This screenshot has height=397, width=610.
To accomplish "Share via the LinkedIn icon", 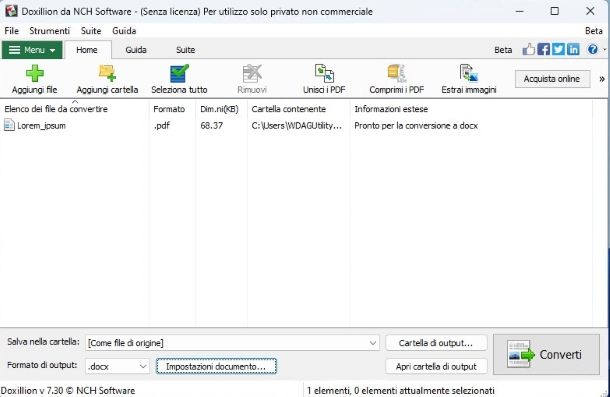I will (573, 49).
